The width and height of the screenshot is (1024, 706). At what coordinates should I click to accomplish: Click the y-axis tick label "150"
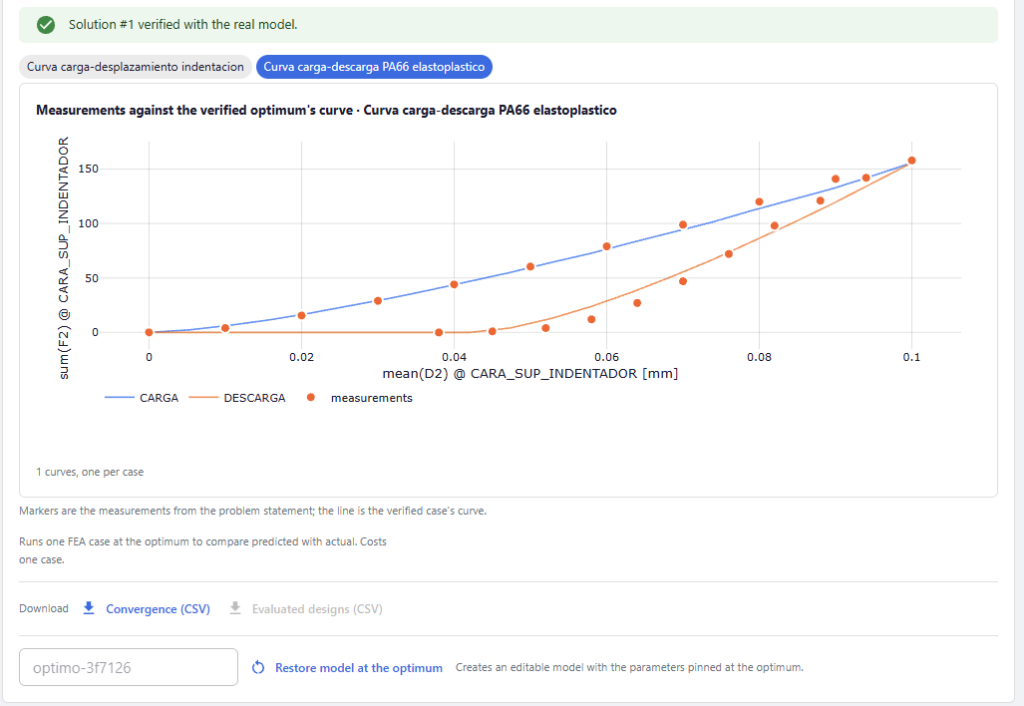tap(89, 168)
